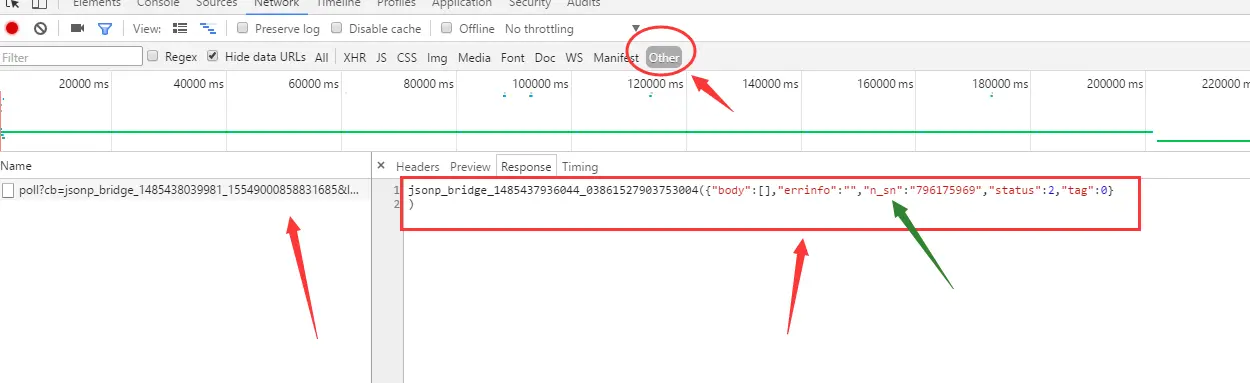The image size is (1250, 383).
Task: Stop recording network log with red button
Action: pyautogui.click(x=12, y=29)
